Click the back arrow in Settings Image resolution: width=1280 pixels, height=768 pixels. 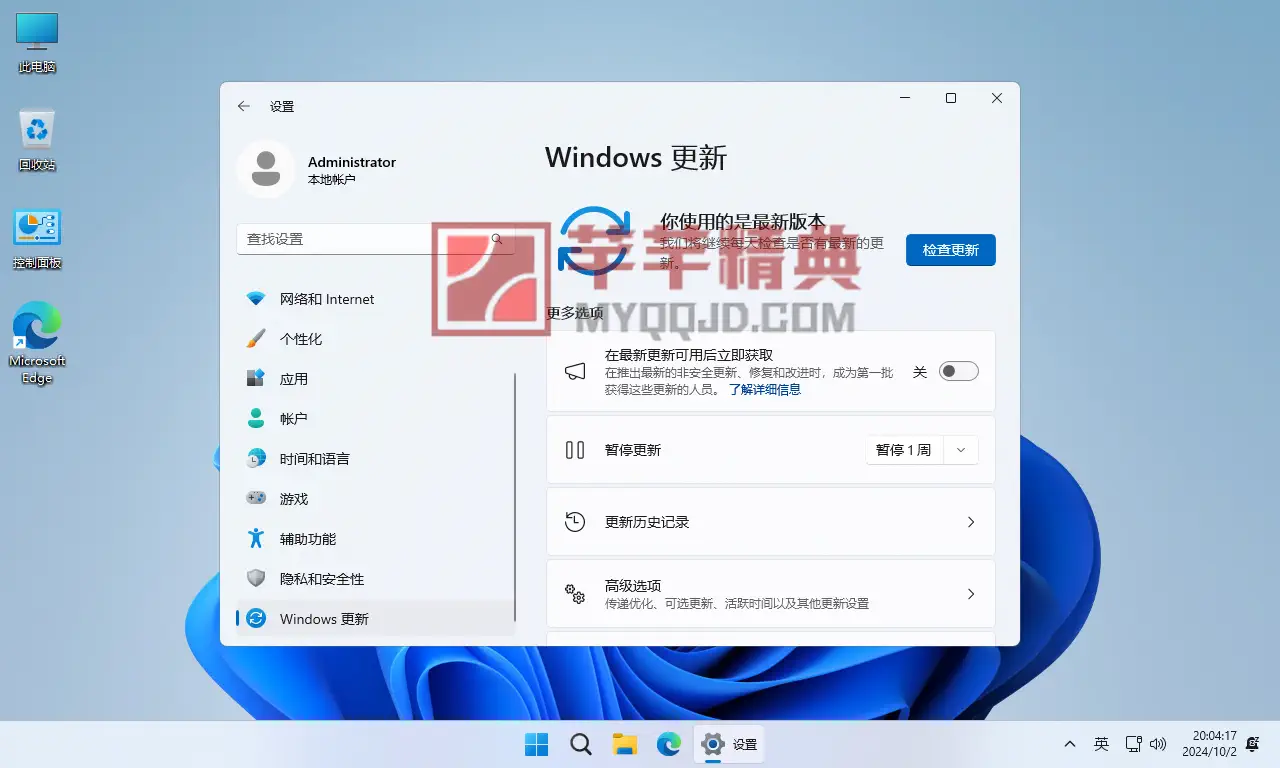[x=244, y=106]
